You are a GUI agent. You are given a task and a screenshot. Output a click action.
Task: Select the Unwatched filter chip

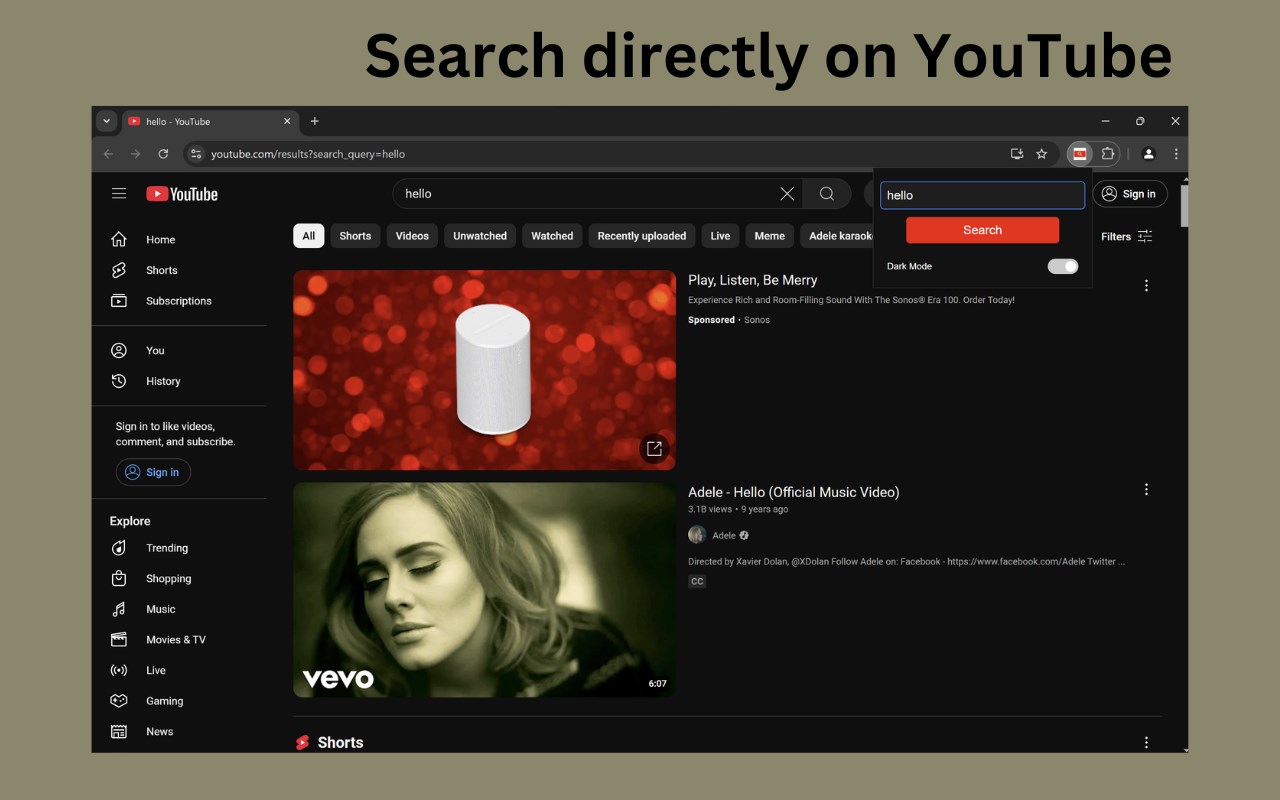pos(480,236)
